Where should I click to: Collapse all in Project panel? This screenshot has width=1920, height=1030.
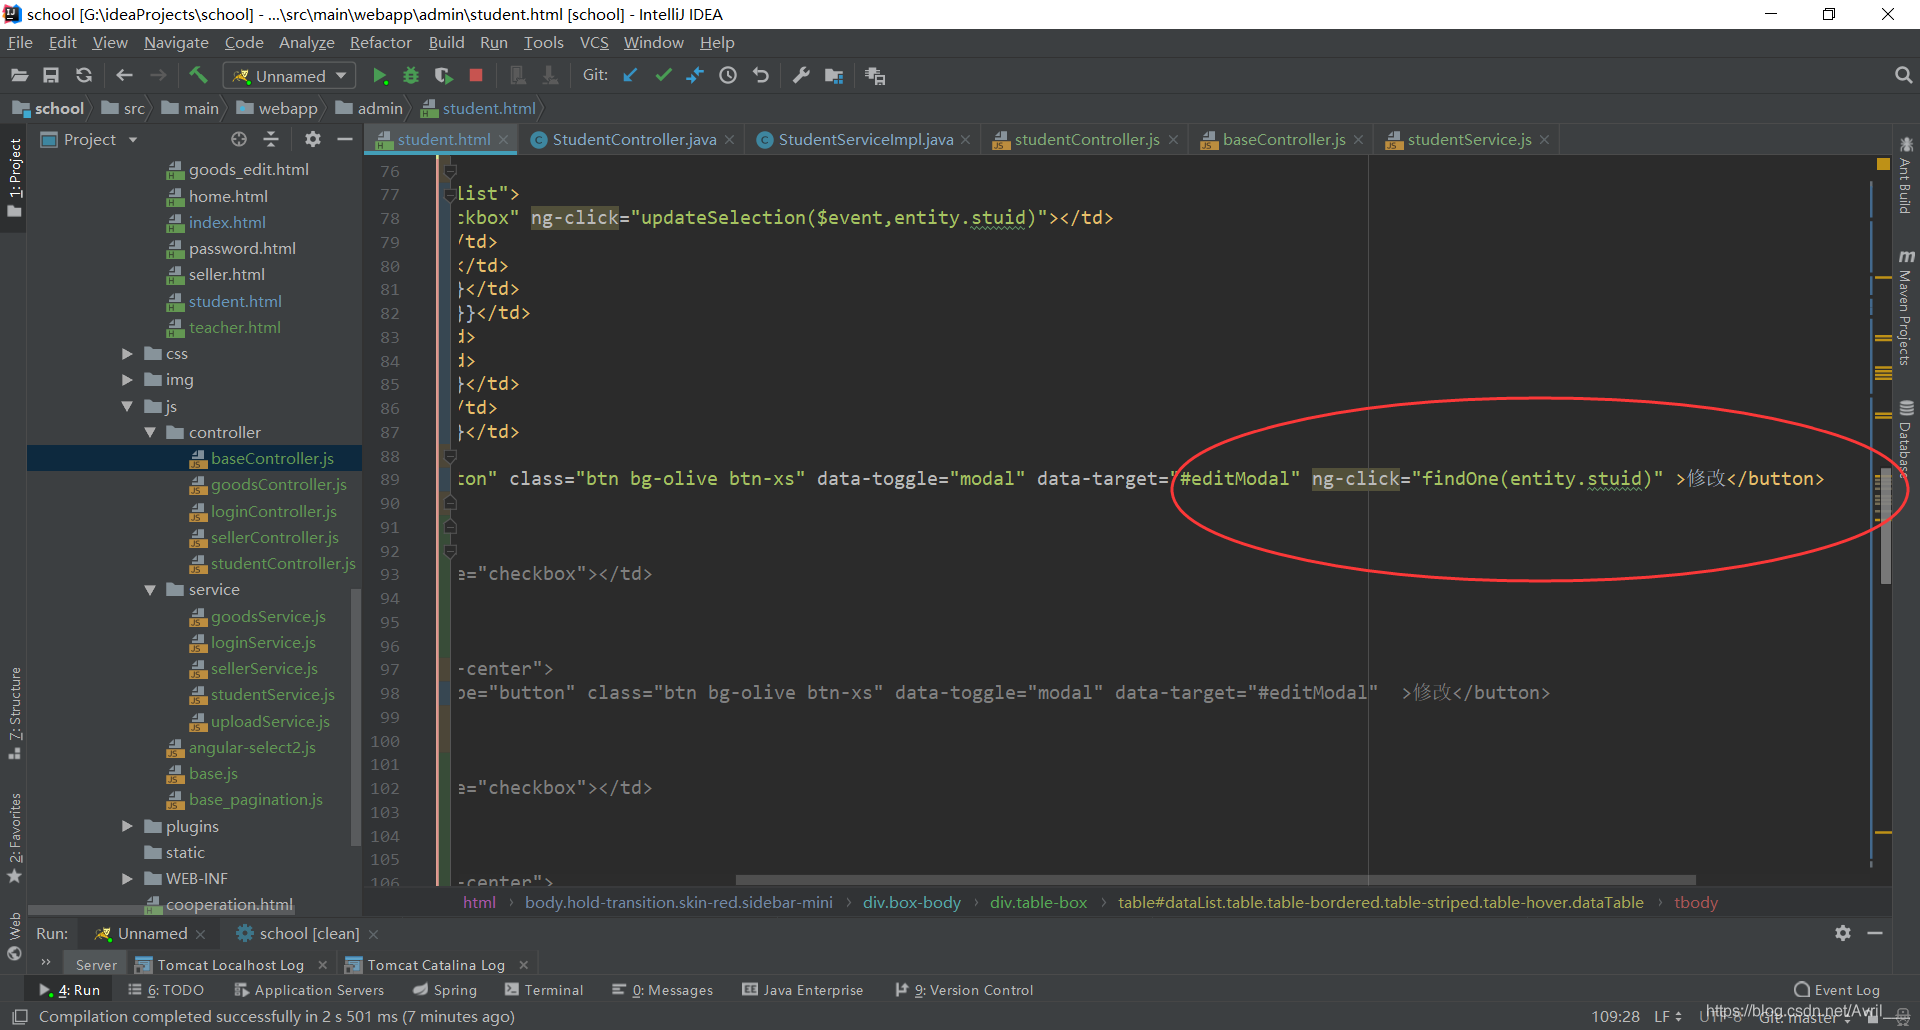(x=271, y=139)
